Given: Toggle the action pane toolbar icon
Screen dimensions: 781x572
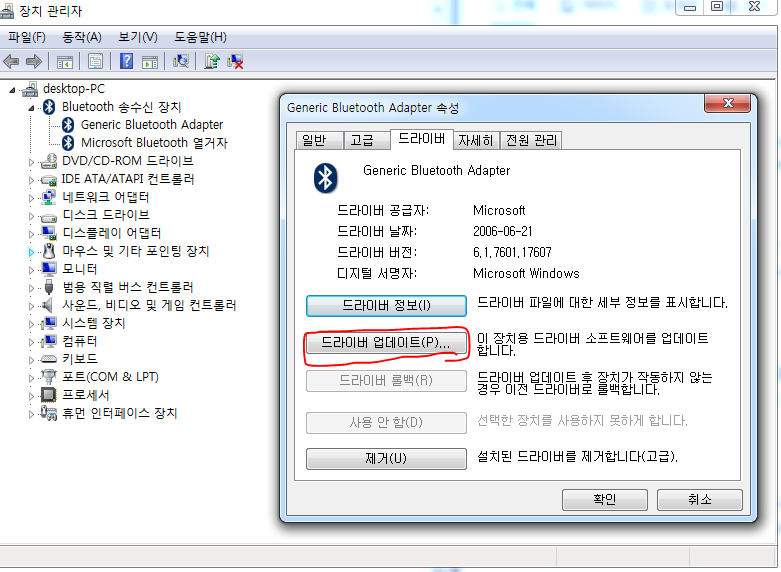Looking at the screenshot, I should pyautogui.click(x=150, y=61).
